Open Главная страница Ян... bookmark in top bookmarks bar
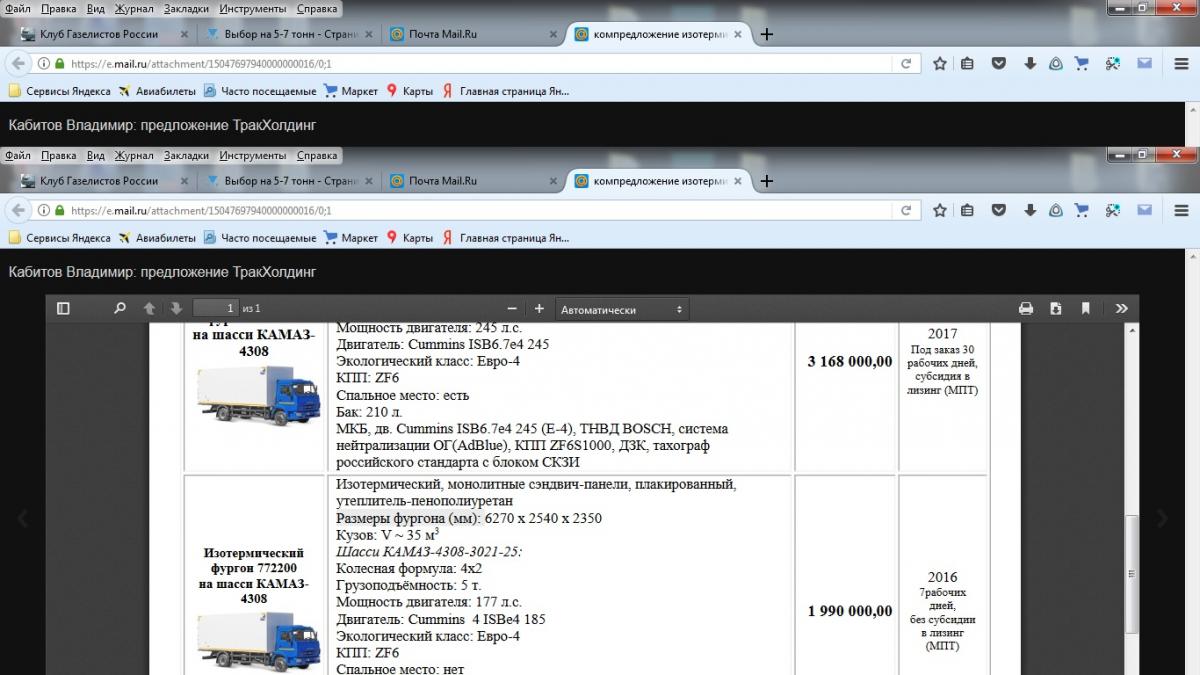This screenshot has height=675, width=1200. [x=506, y=91]
